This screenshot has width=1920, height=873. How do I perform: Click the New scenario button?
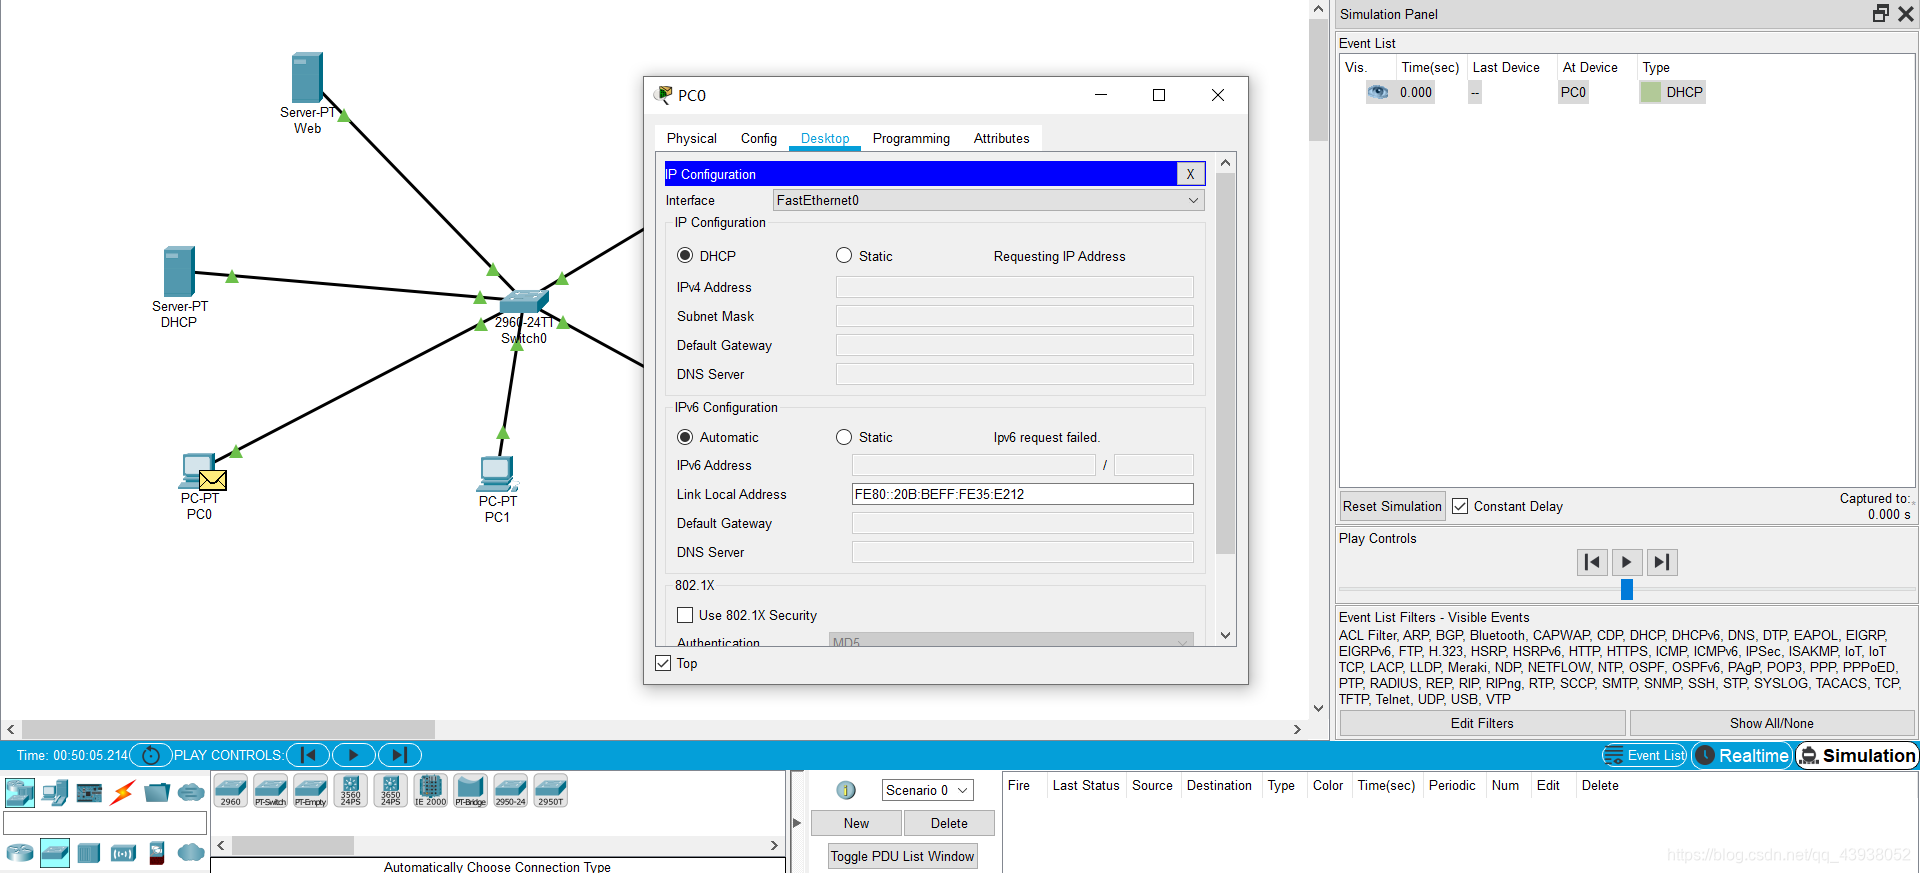(856, 823)
